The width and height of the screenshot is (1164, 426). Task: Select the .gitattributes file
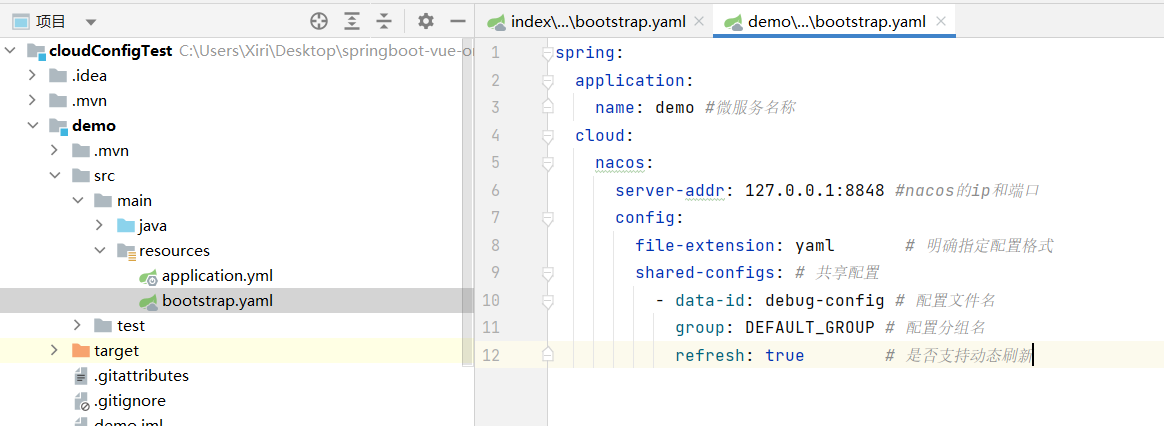pyautogui.click(x=141, y=376)
